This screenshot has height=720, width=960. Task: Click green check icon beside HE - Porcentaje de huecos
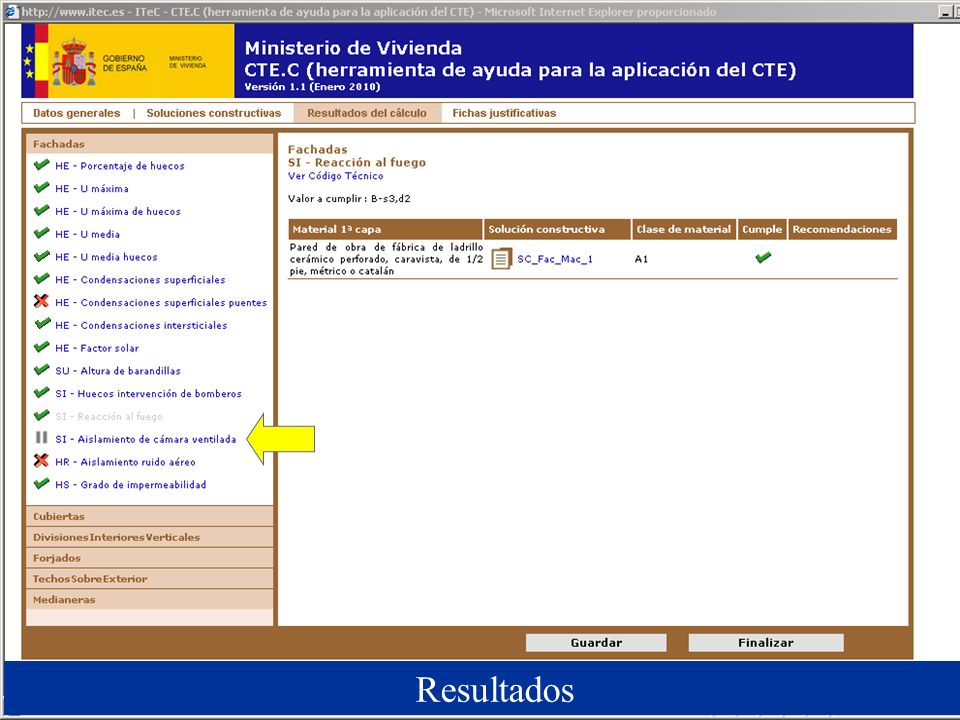click(42, 165)
